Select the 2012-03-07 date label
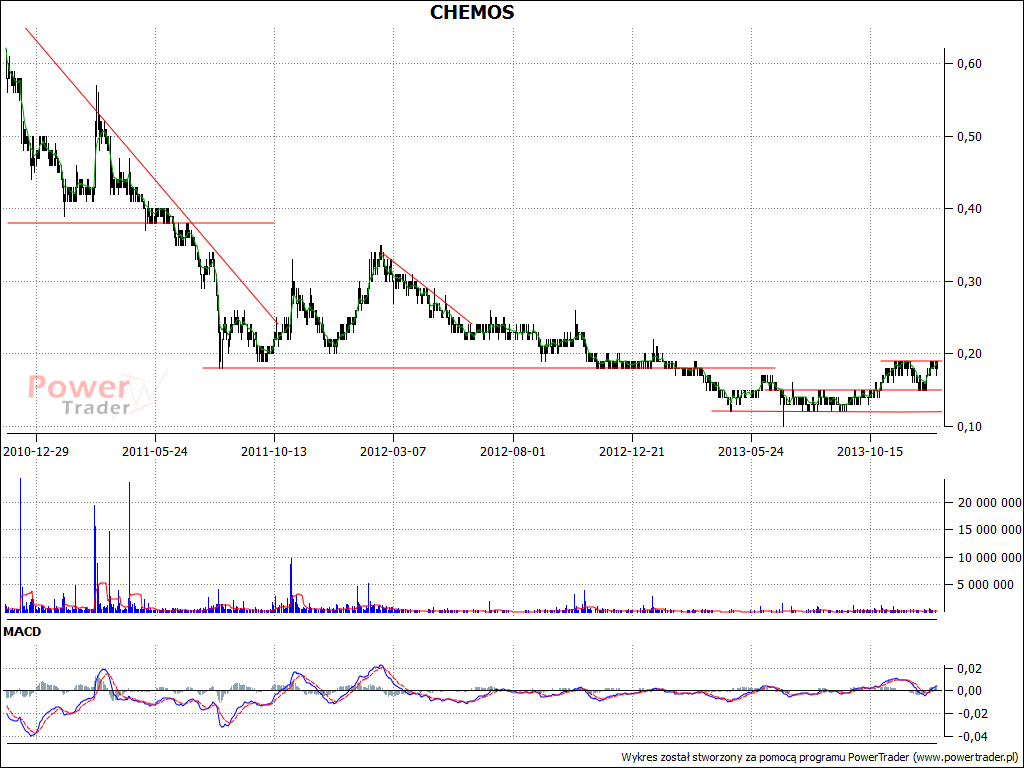Screen dimensions: 1024x768 point(393,451)
